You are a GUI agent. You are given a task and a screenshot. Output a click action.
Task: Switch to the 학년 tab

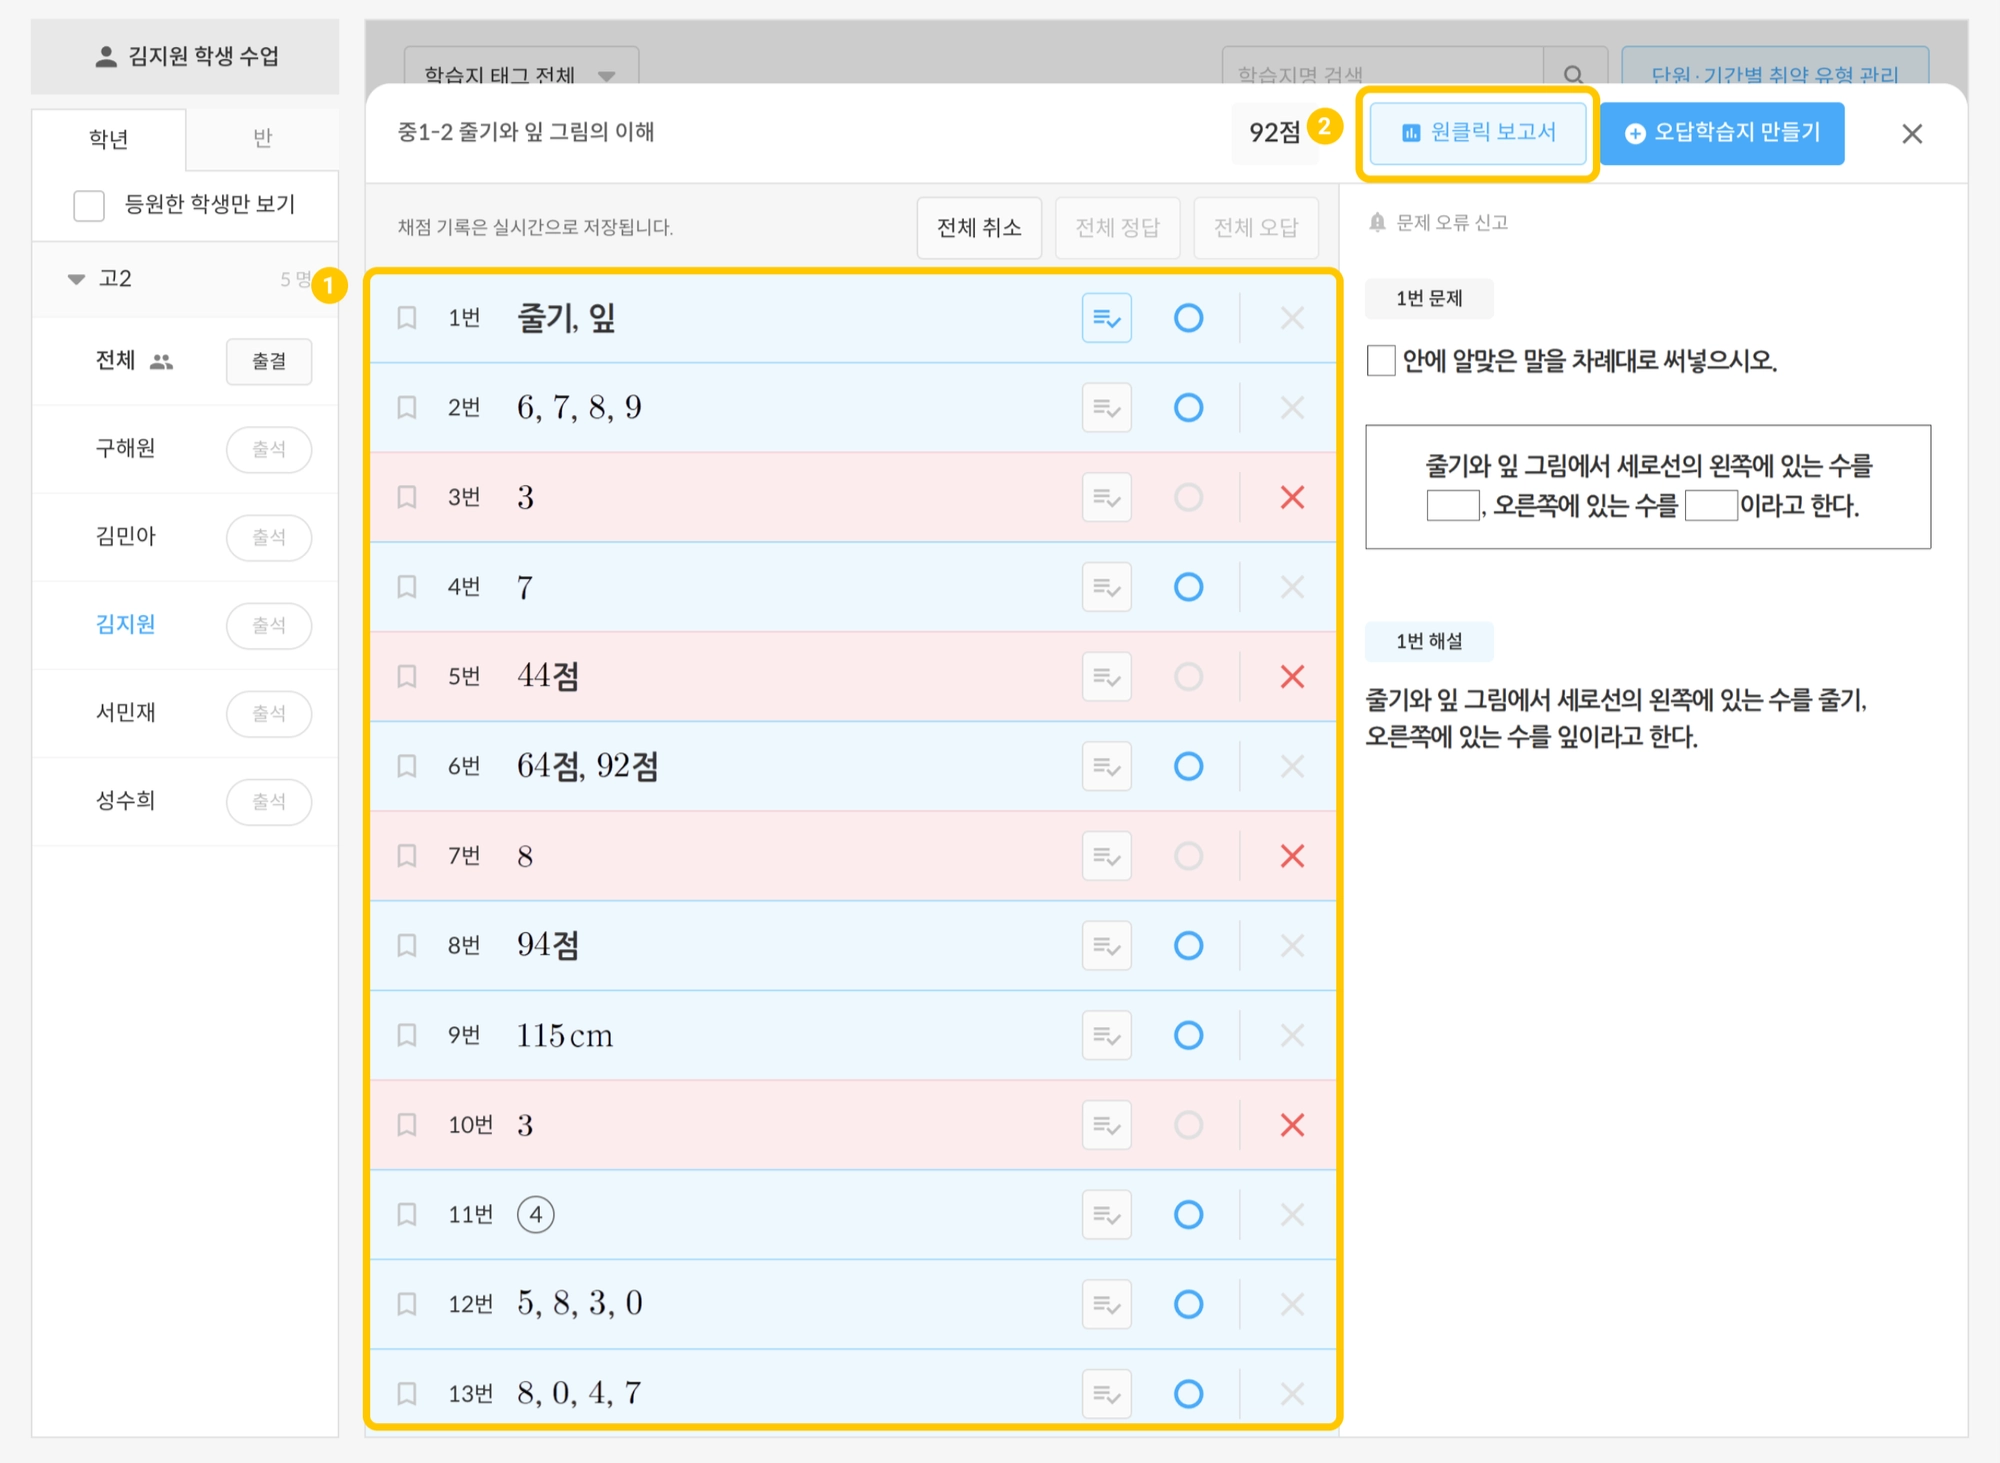pos(108,138)
